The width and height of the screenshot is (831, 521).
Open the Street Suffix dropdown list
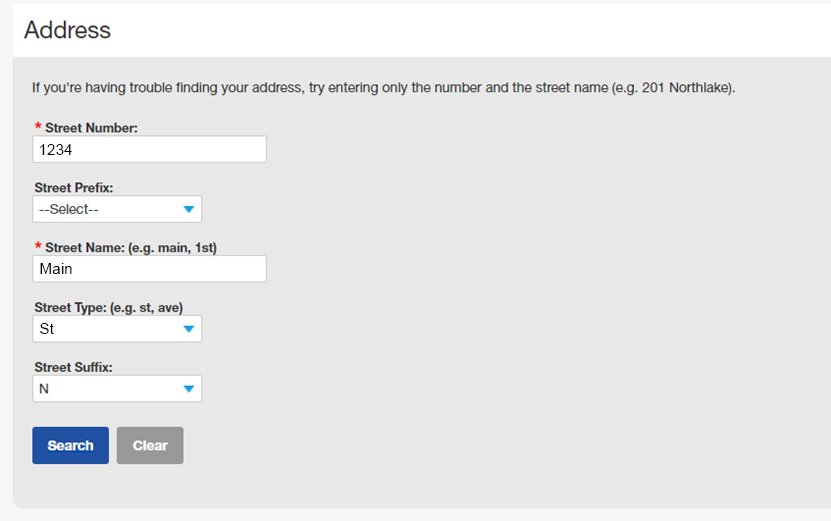[x=117, y=389]
